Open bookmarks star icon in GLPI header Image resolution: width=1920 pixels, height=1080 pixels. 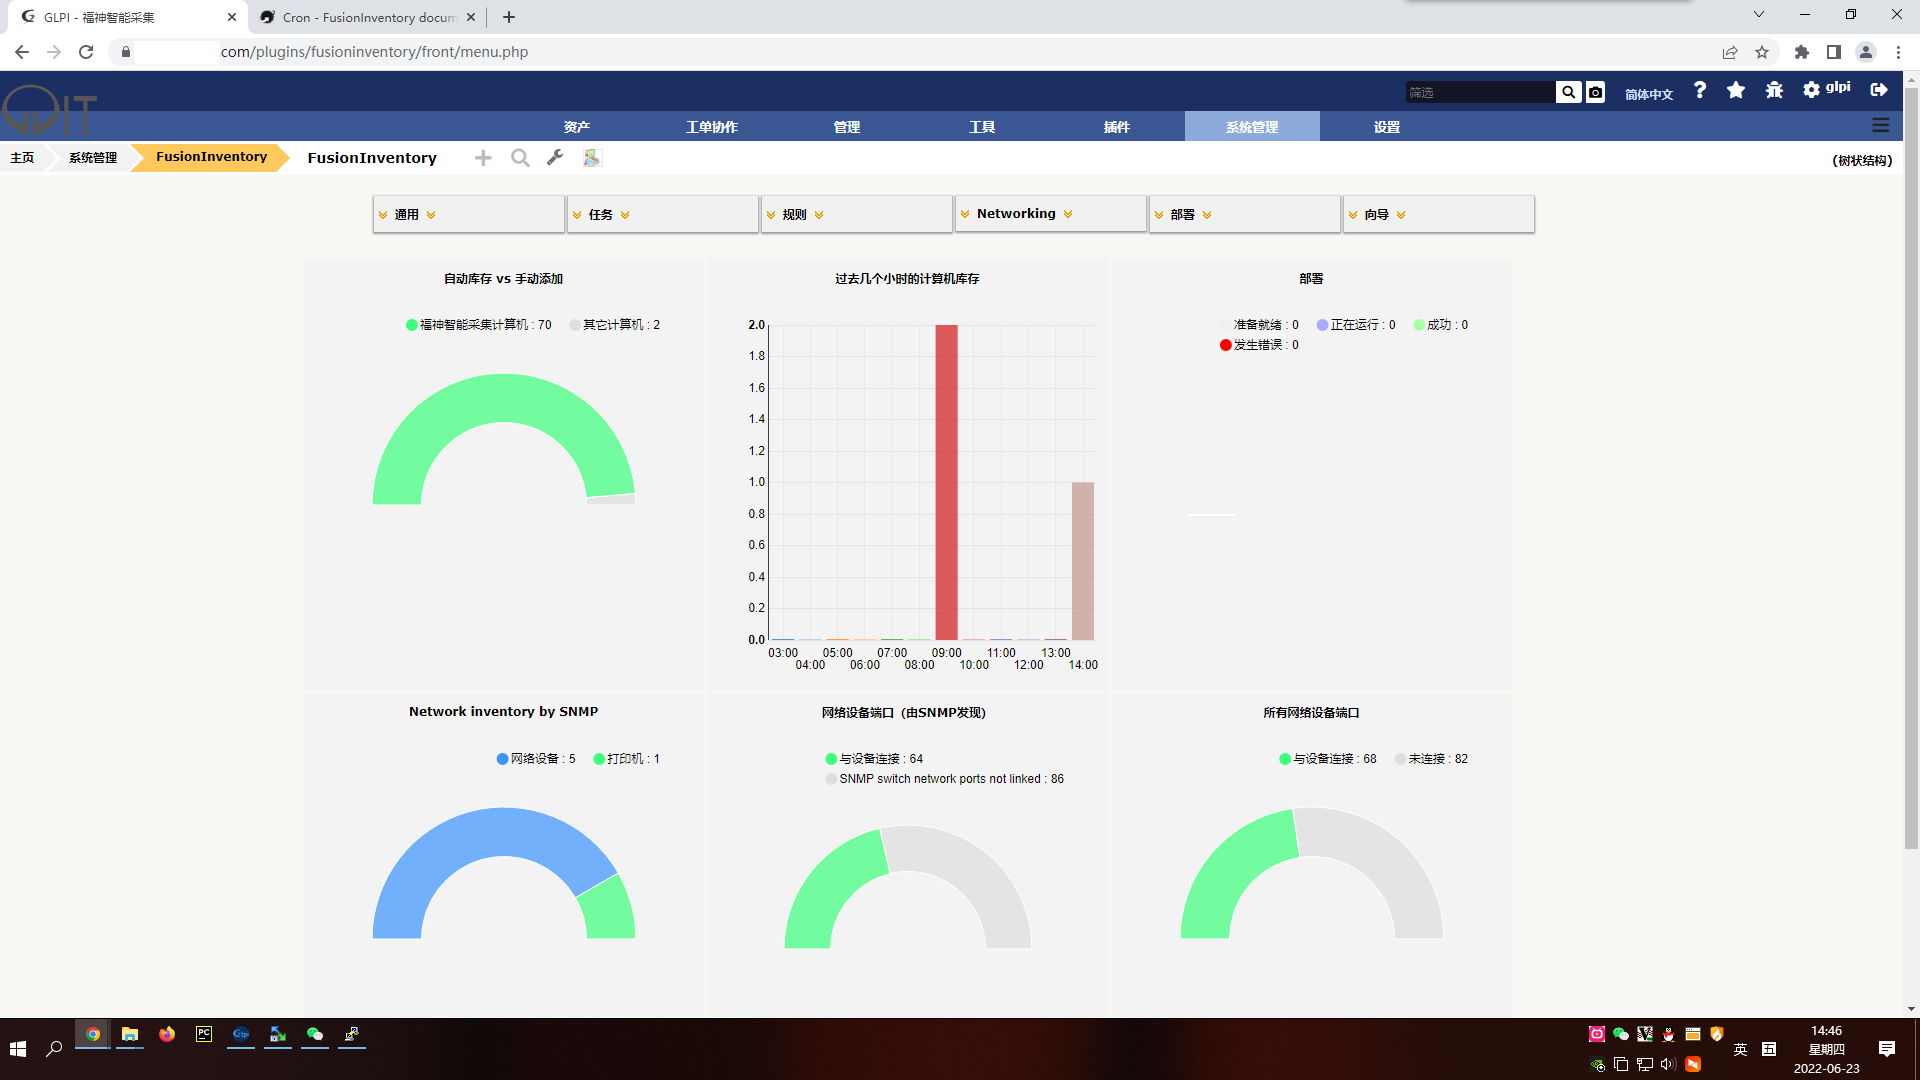click(1736, 90)
